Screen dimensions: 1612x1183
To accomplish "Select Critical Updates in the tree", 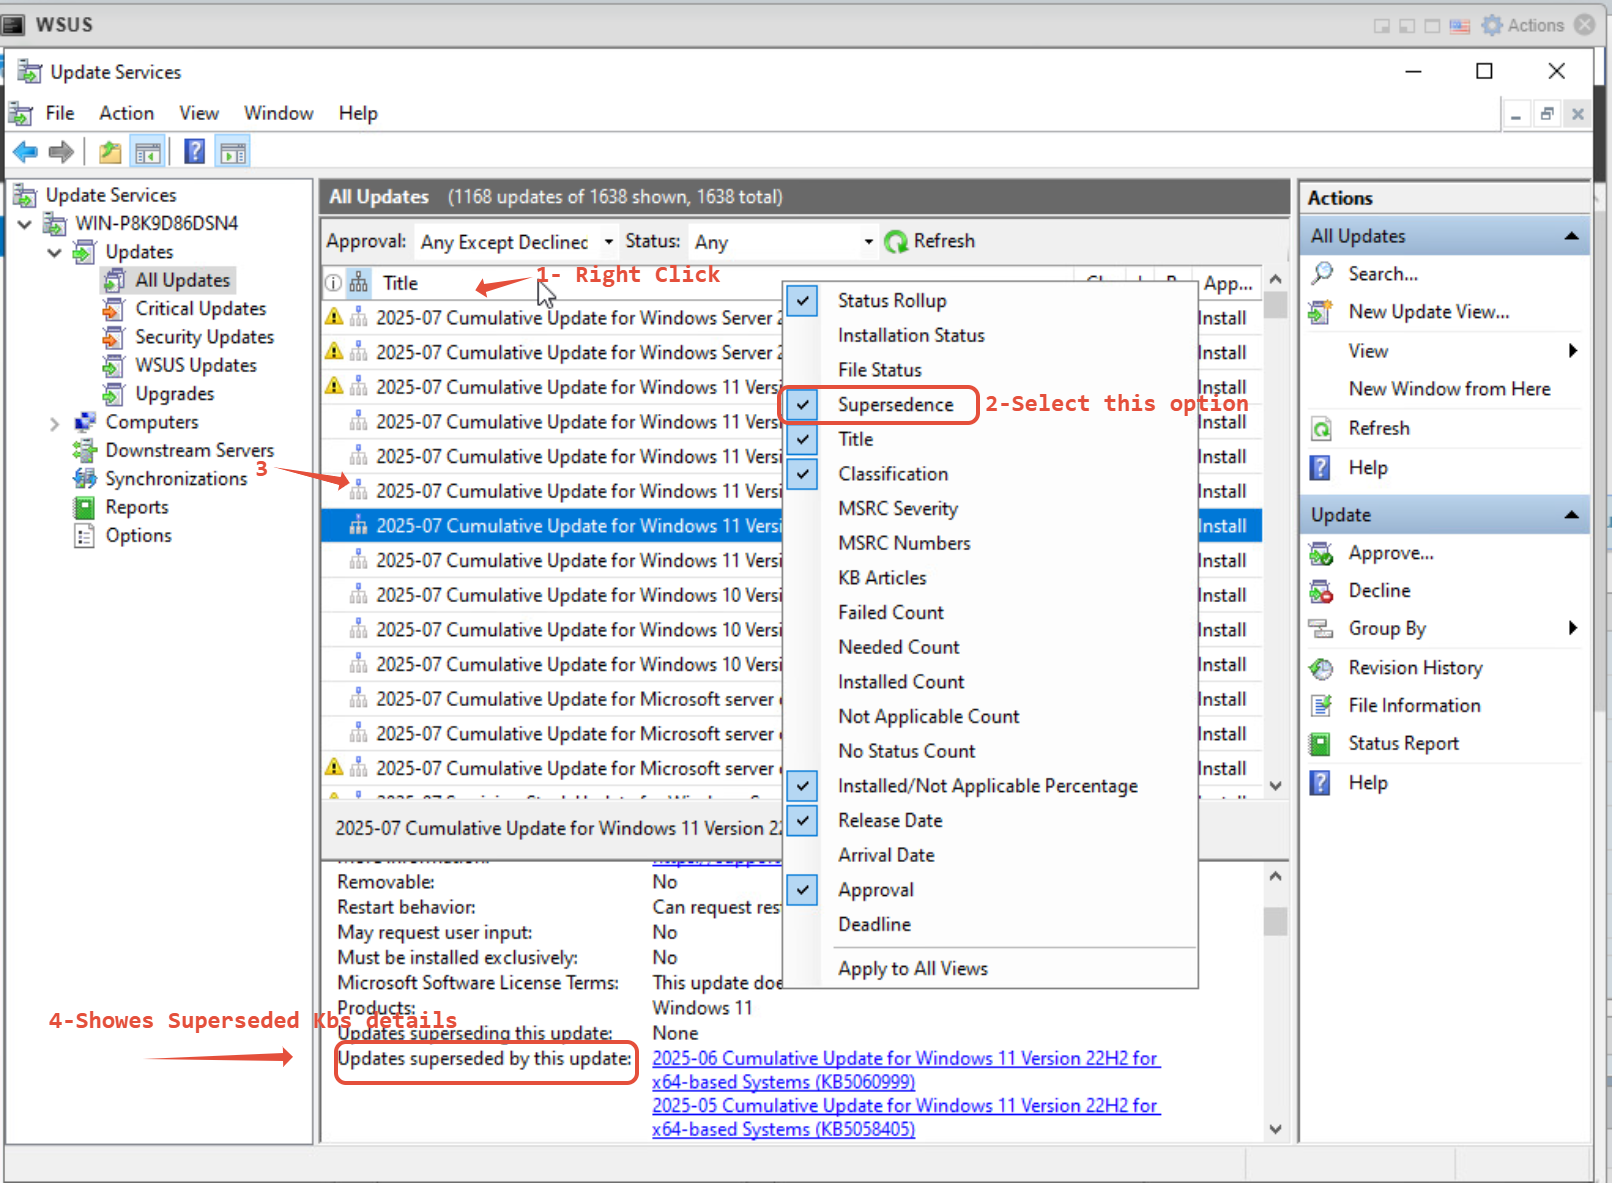I will click(200, 309).
